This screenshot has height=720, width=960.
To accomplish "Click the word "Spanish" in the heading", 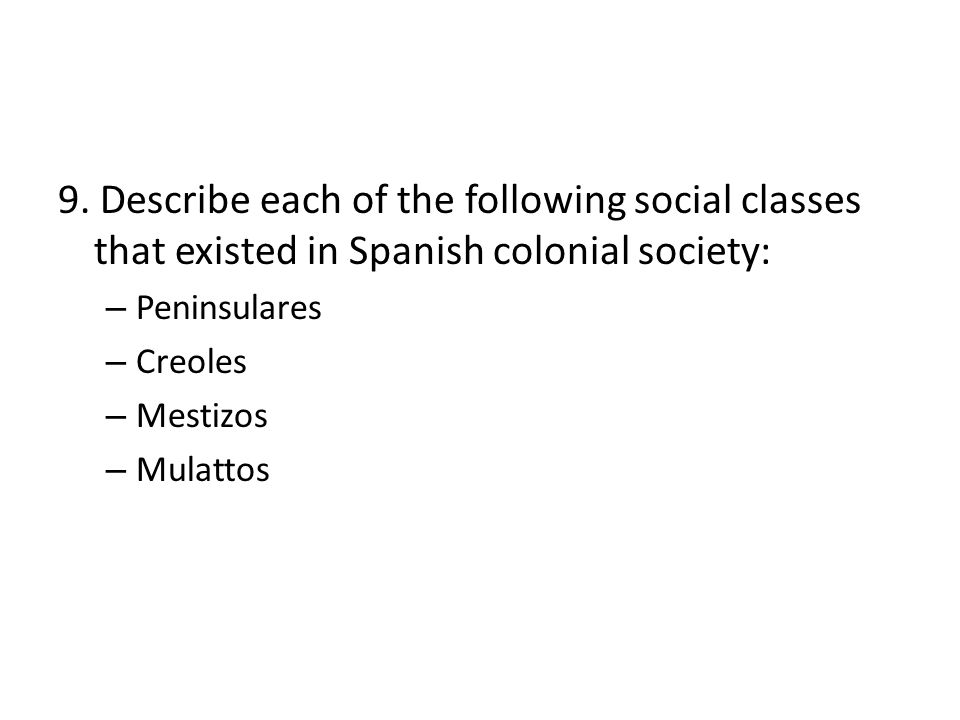I will 416,252.
